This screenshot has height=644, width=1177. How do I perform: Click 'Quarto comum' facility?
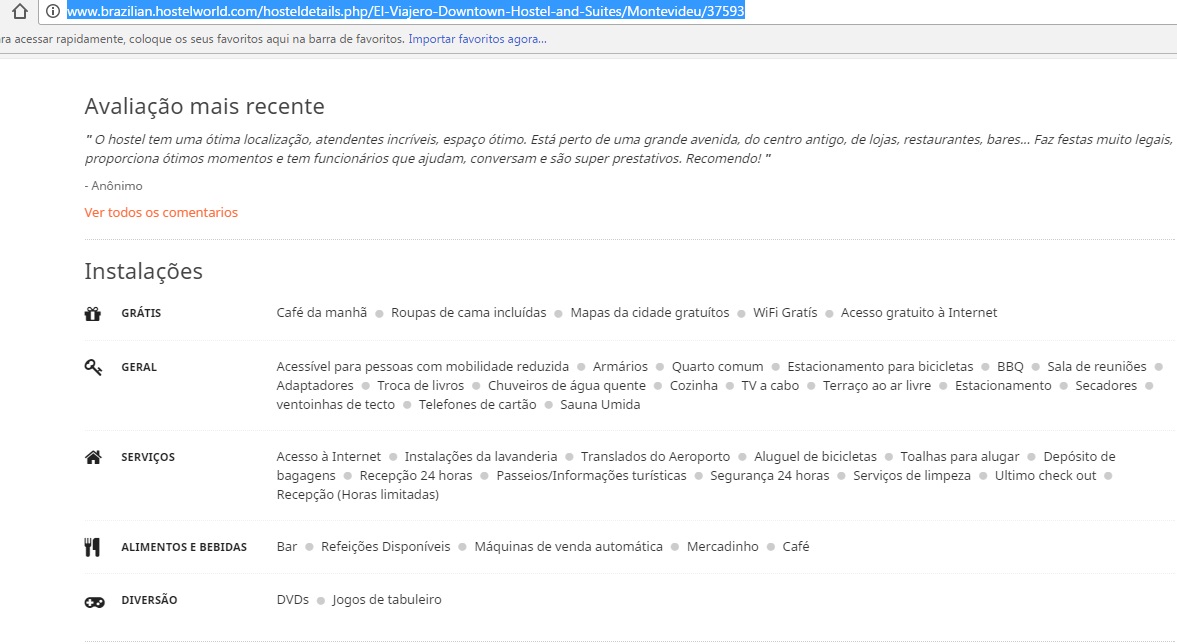pyautogui.click(x=718, y=366)
